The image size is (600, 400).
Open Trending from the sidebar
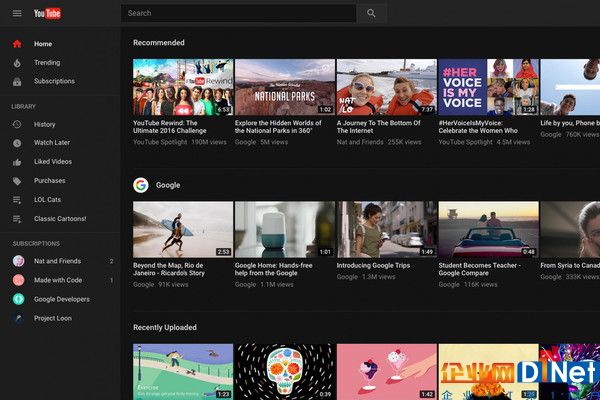tap(47, 62)
